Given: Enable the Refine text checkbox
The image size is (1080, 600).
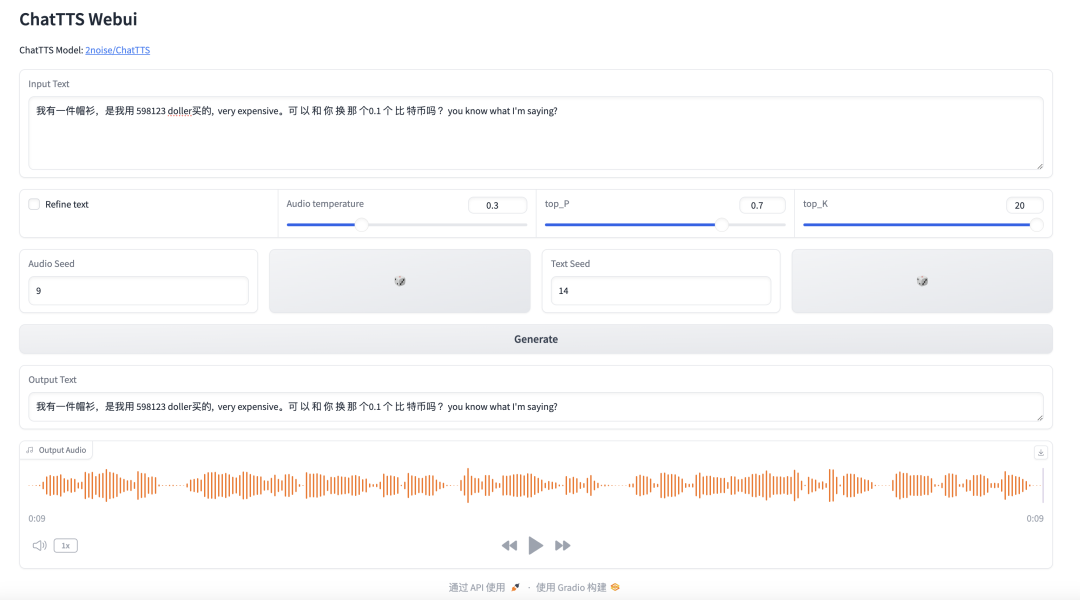Looking at the screenshot, I should click(x=34, y=204).
